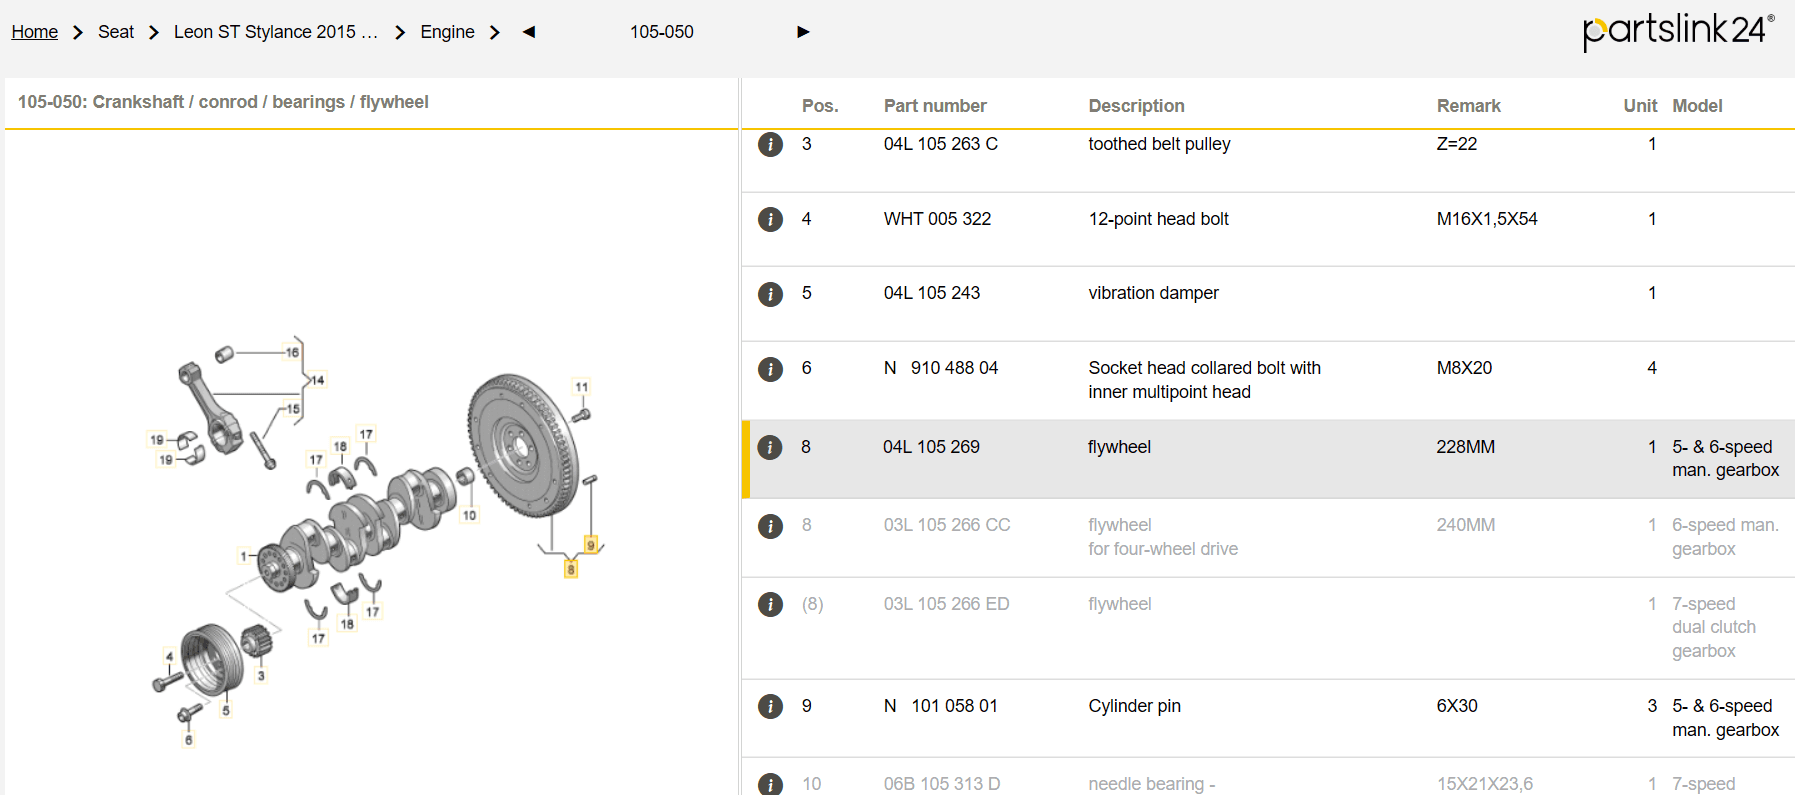Open info icon for part N 910 488 04
This screenshot has width=1795, height=795.
point(770,369)
